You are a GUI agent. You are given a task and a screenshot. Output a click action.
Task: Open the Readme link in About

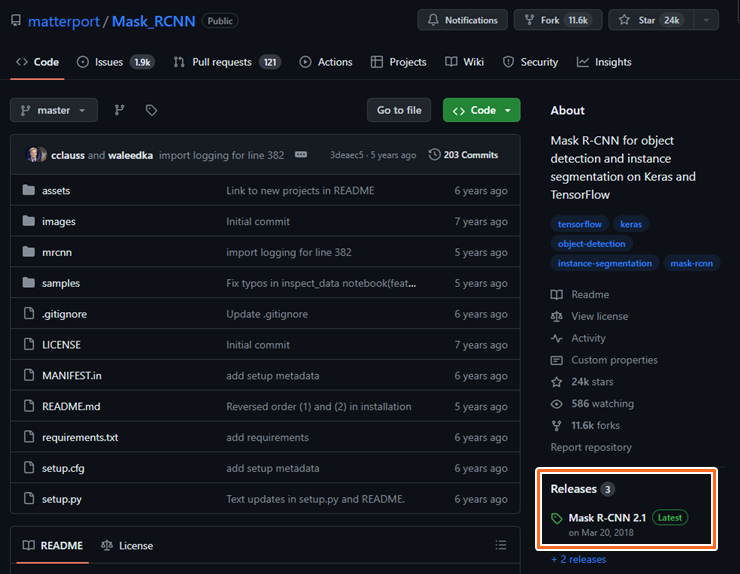pos(580,295)
